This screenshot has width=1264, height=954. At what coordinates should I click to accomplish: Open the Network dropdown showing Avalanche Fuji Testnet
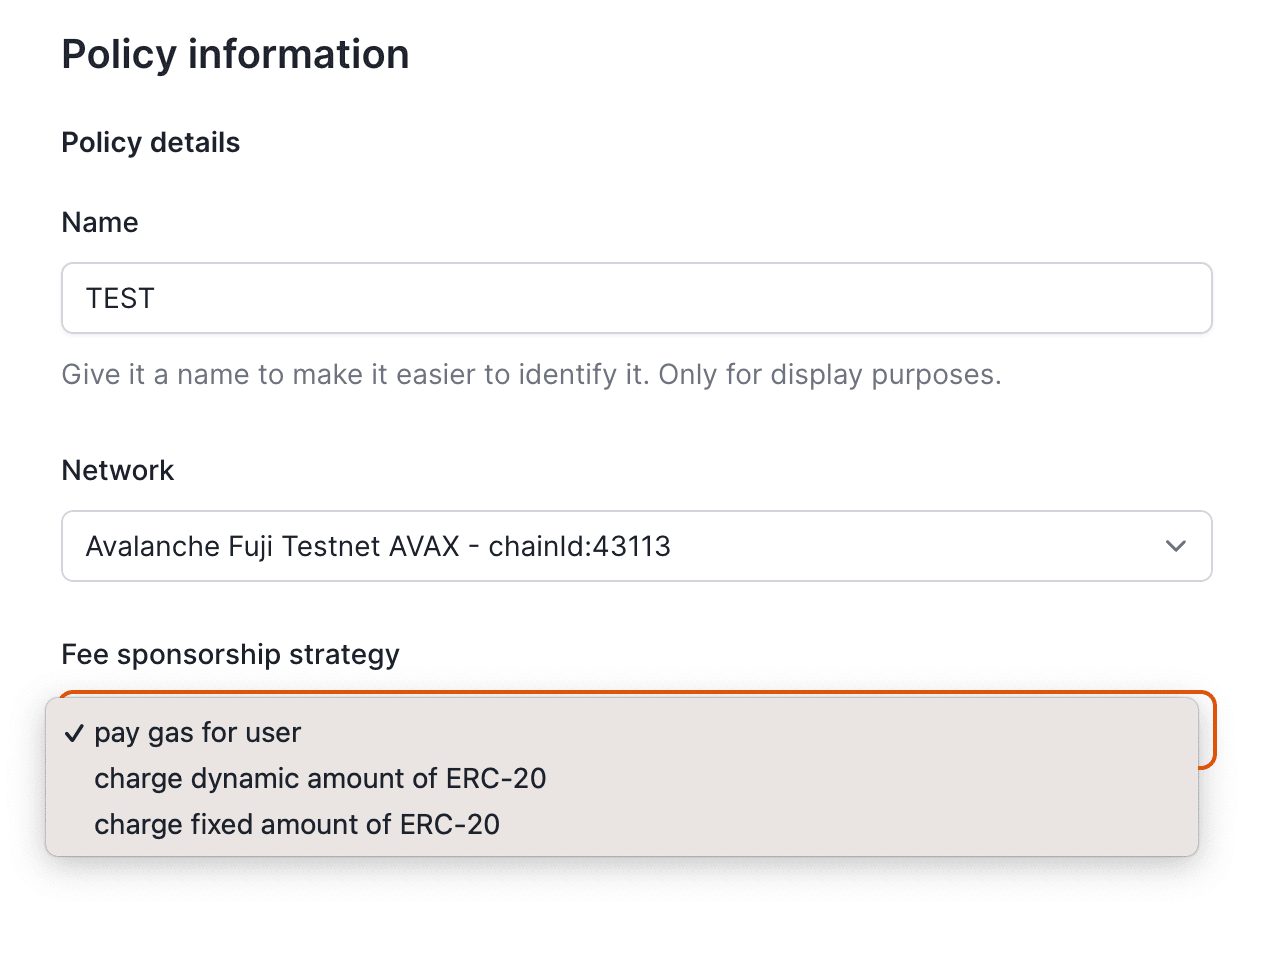coord(637,546)
